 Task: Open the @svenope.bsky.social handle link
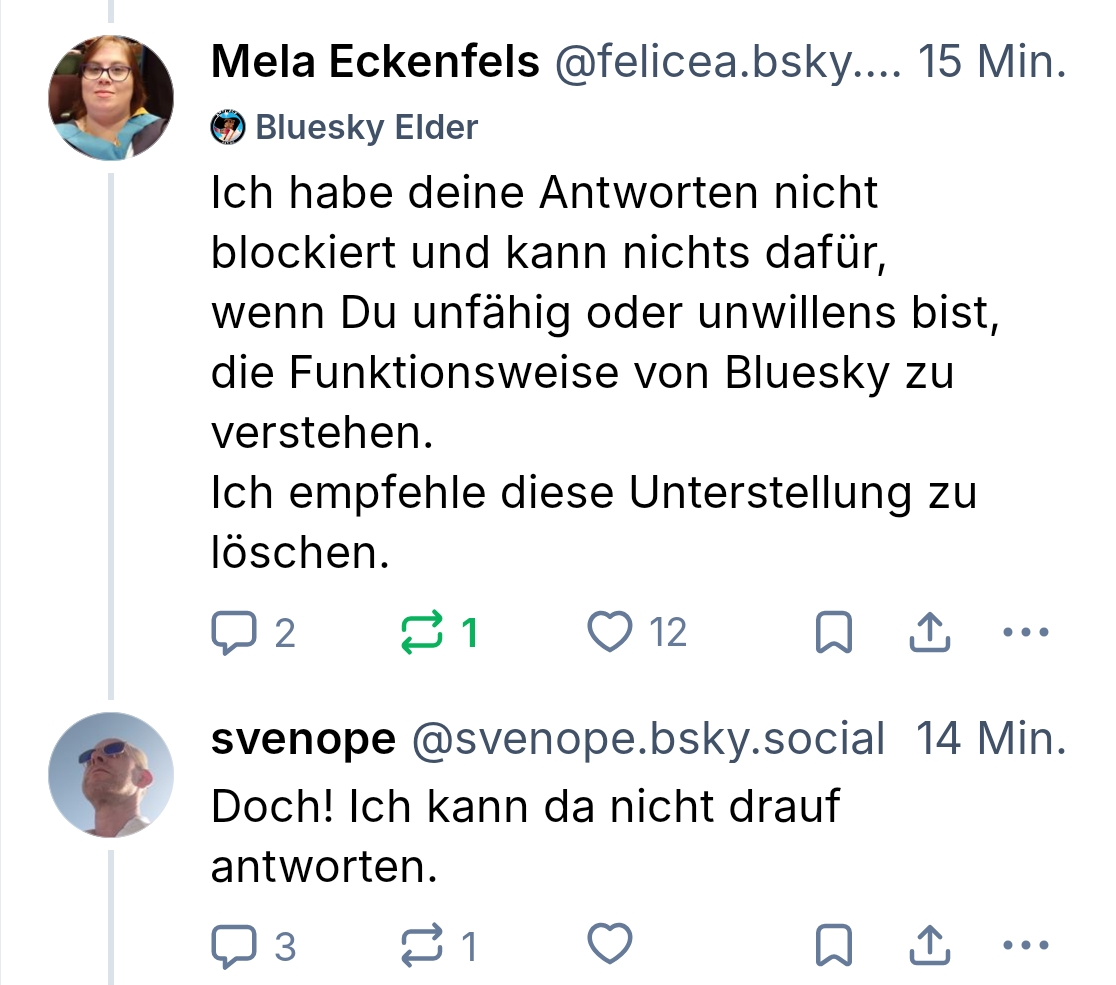coord(648,739)
